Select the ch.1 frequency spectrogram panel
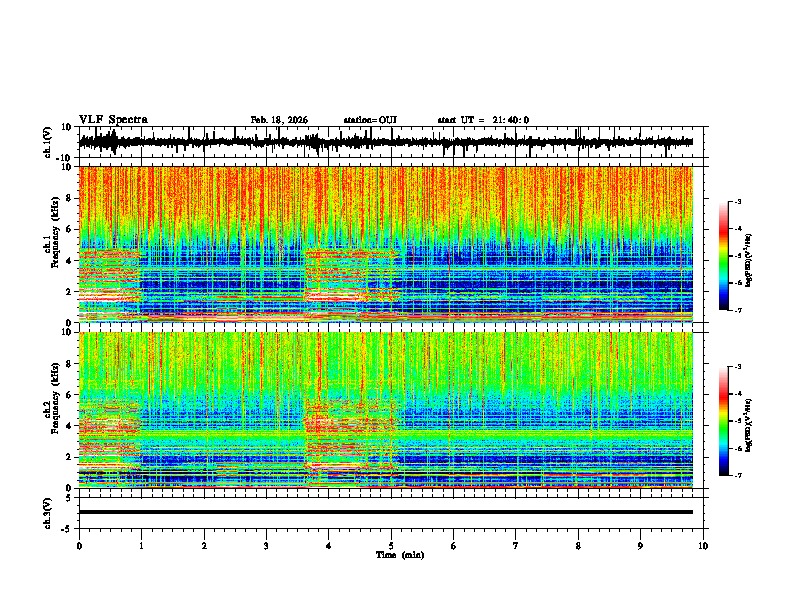792x612 pixels. click(386, 244)
